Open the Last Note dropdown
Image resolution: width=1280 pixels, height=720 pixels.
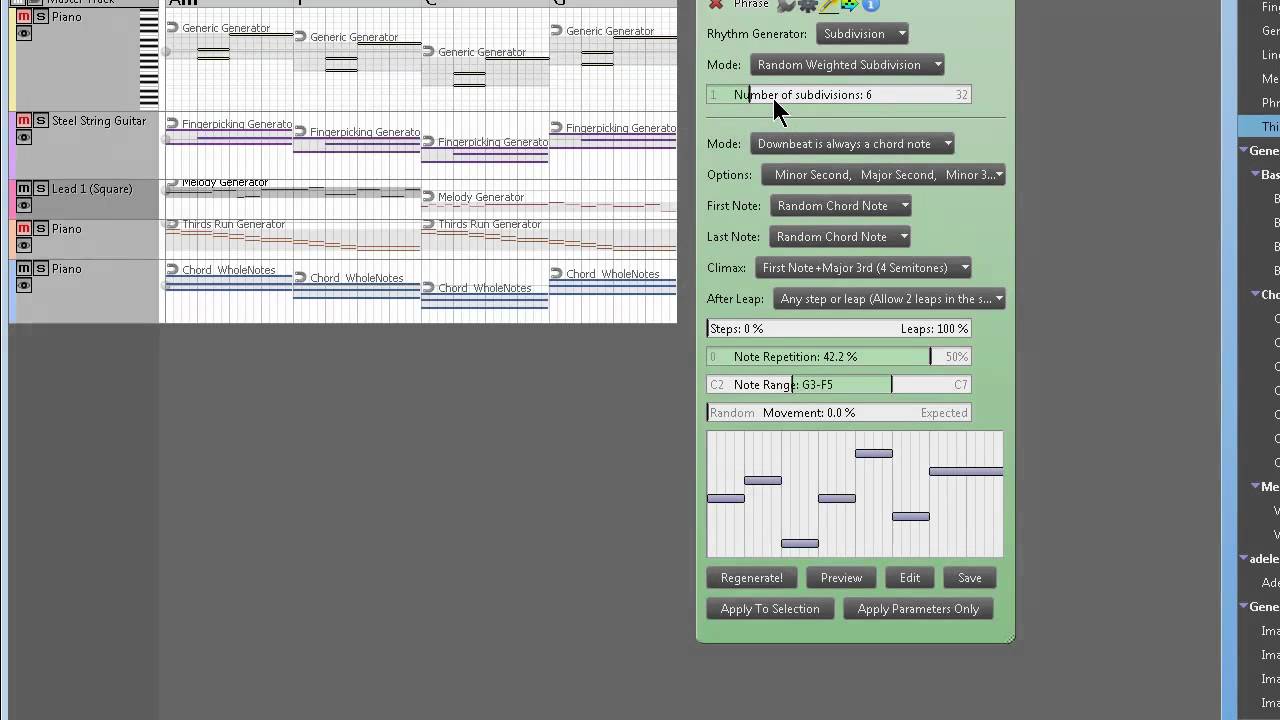tap(839, 237)
